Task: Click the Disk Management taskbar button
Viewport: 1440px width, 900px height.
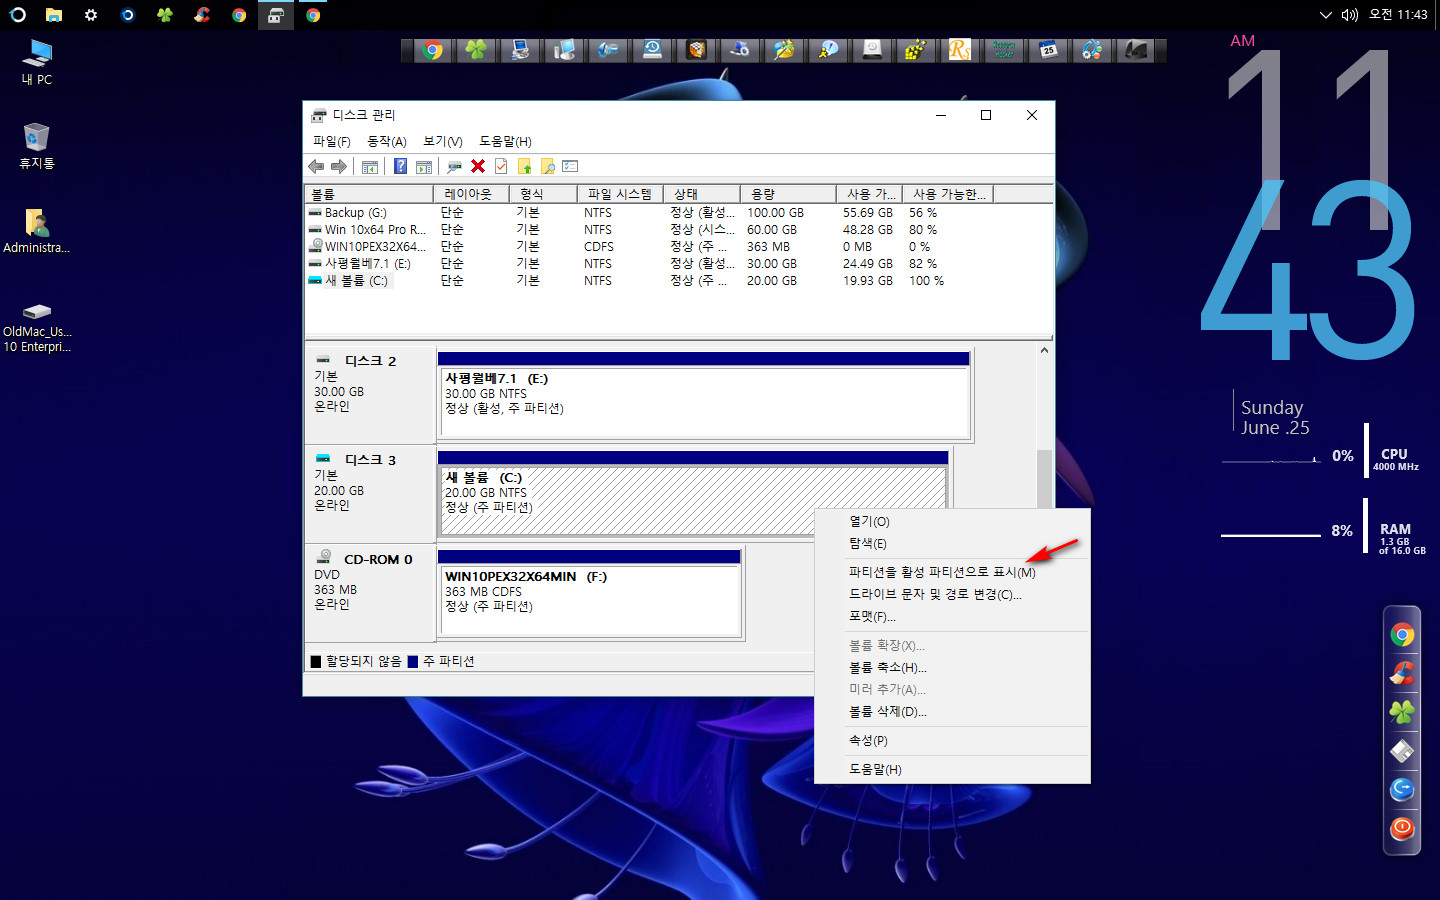Action: 276,15
